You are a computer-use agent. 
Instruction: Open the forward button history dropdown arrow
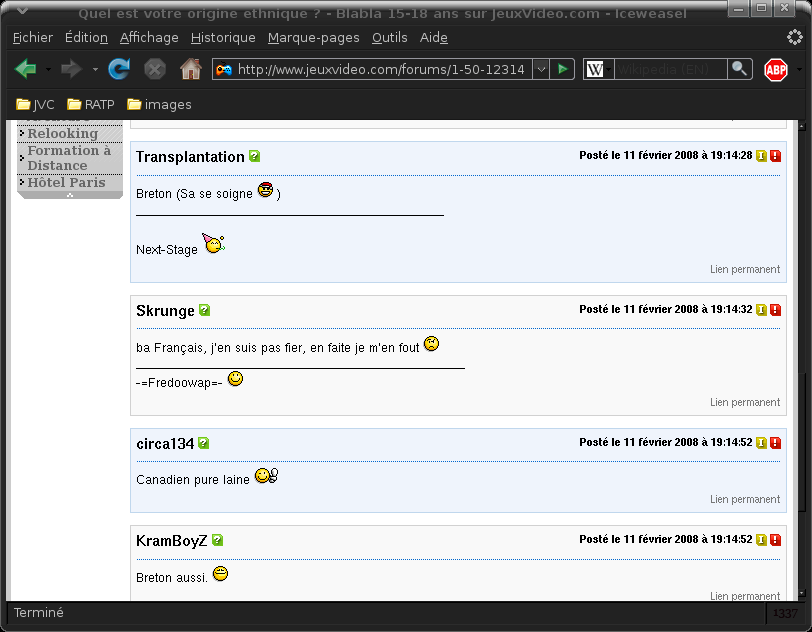point(95,69)
